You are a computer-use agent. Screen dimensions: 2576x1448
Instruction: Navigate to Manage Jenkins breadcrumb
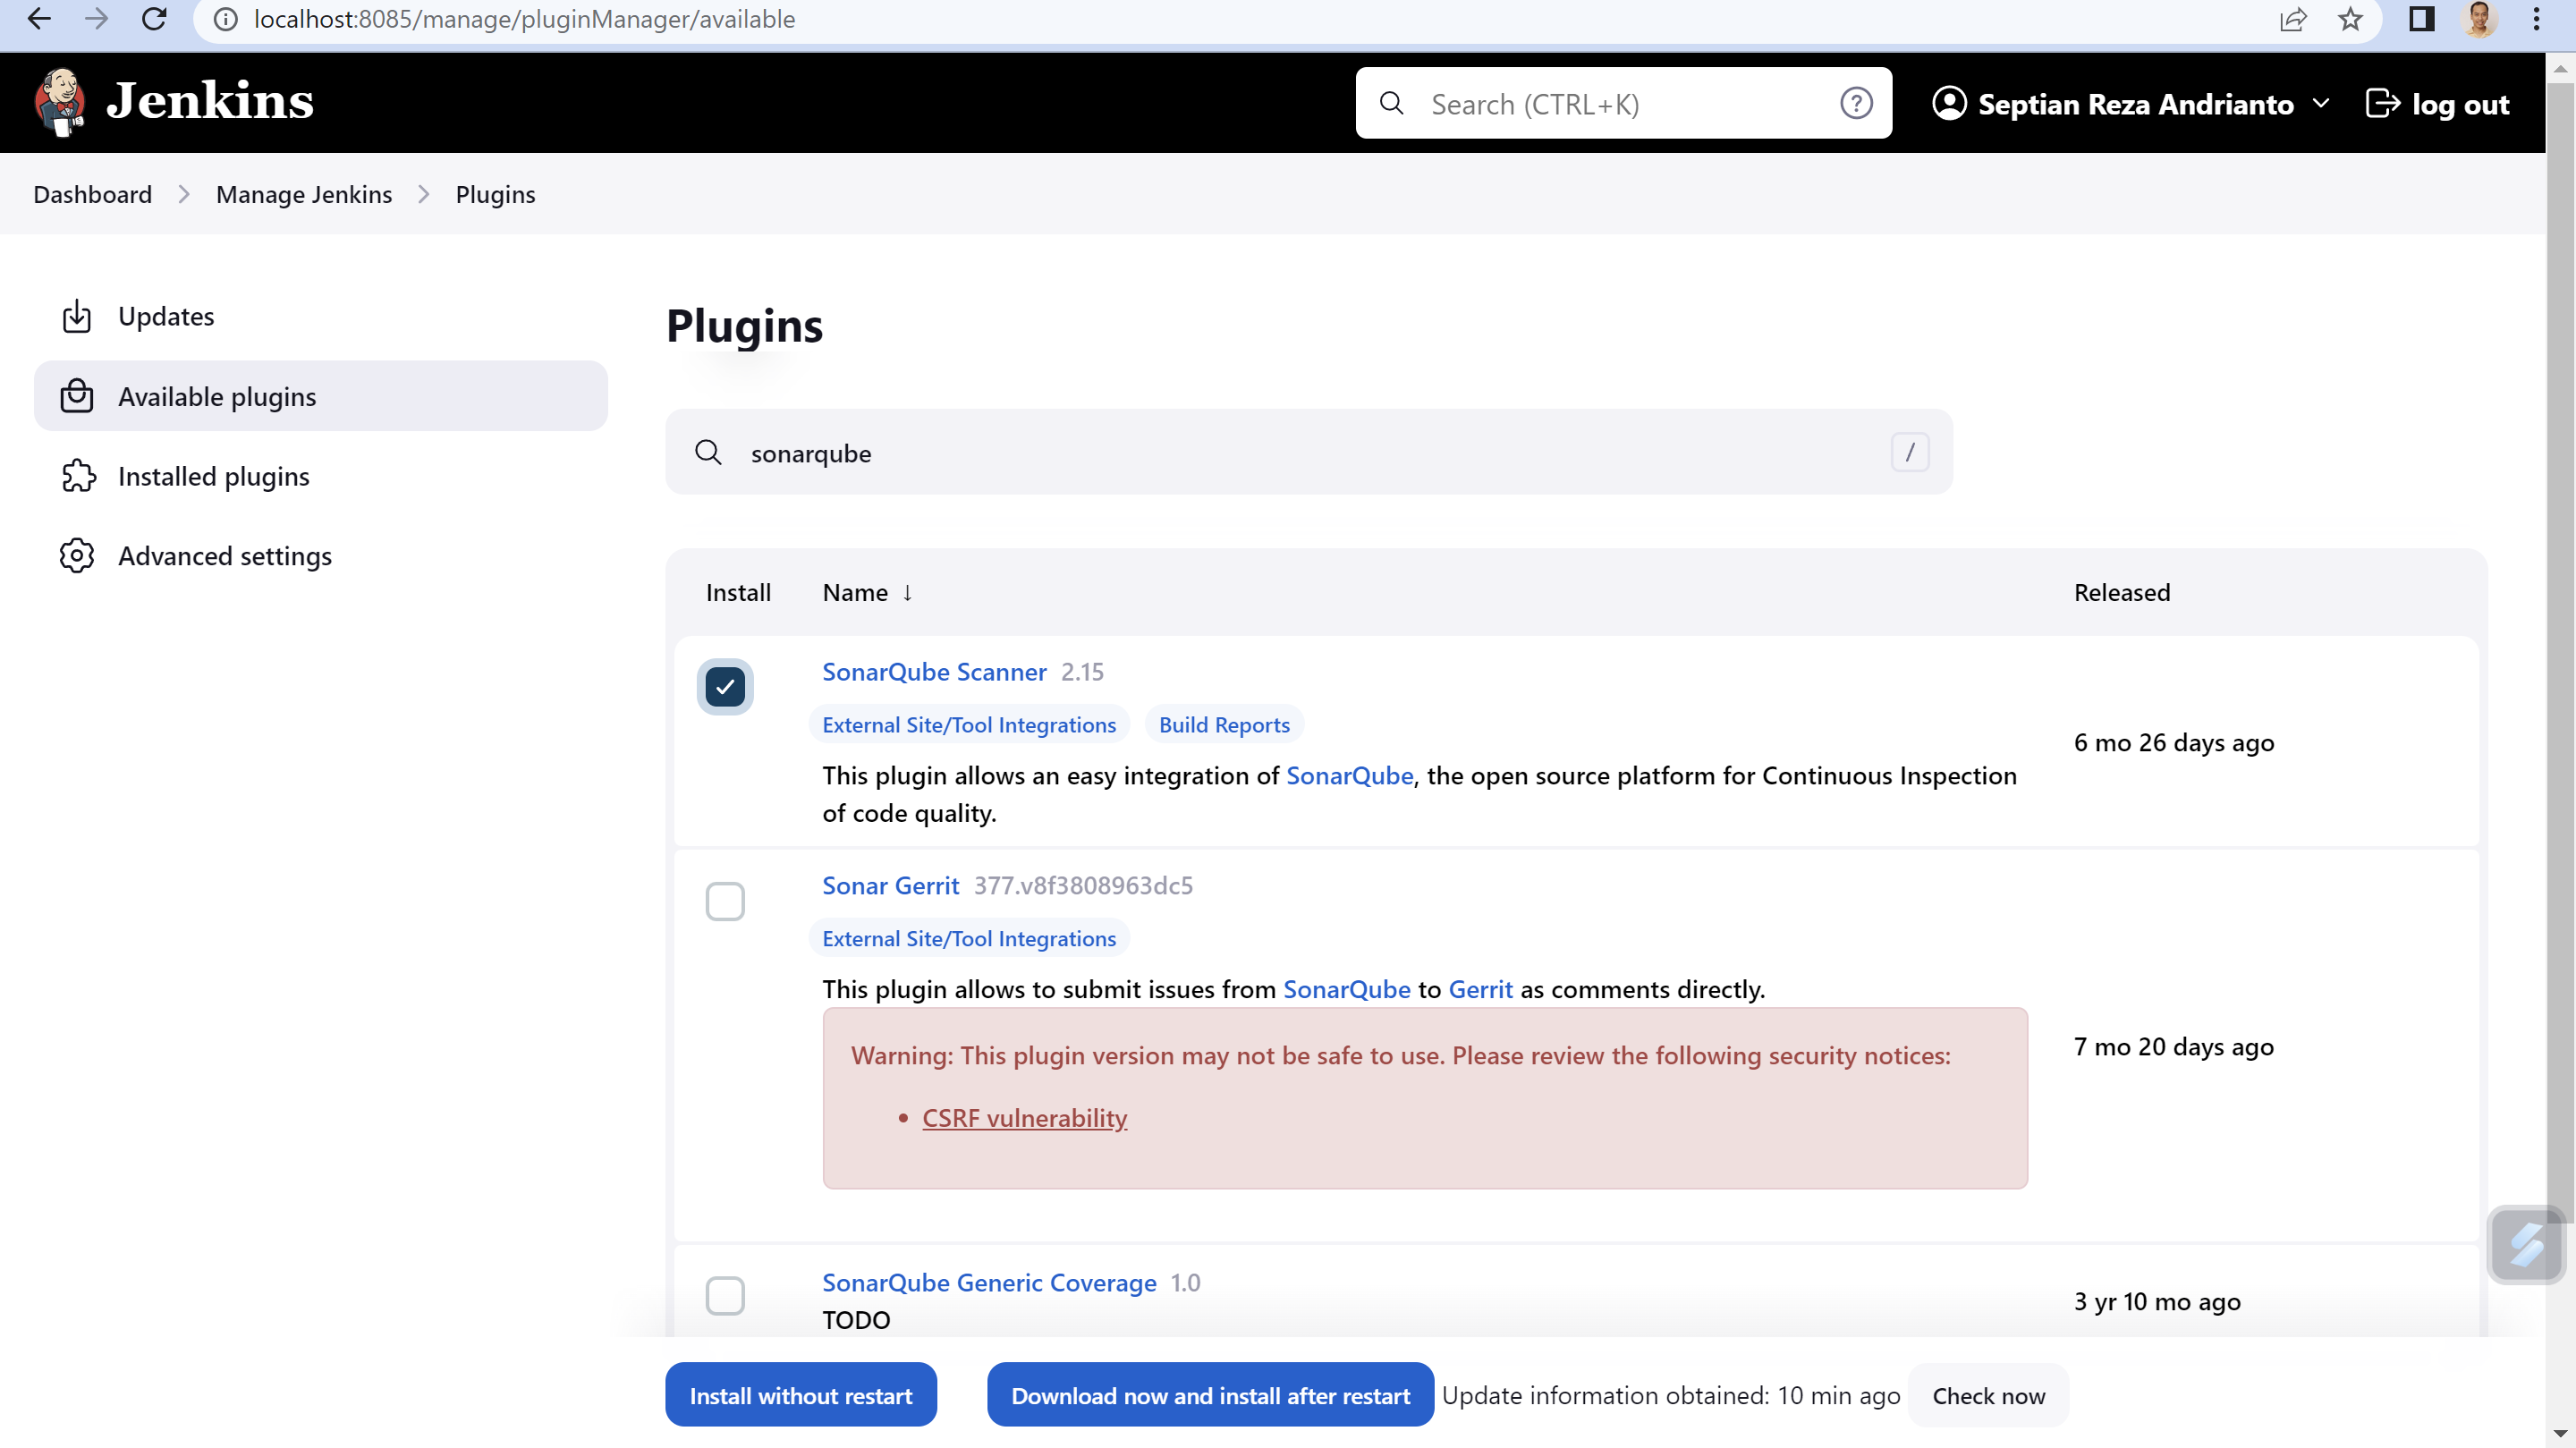(304, 194)
